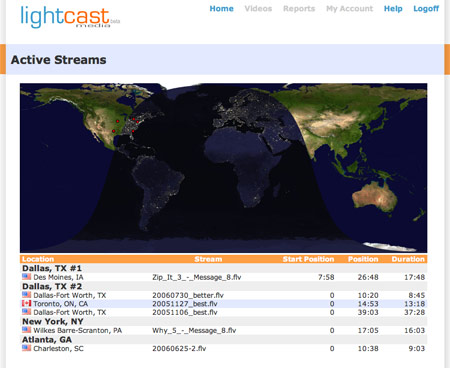Click the 10:38 position value
Screen dimensions: 450x368
[368, 348]
